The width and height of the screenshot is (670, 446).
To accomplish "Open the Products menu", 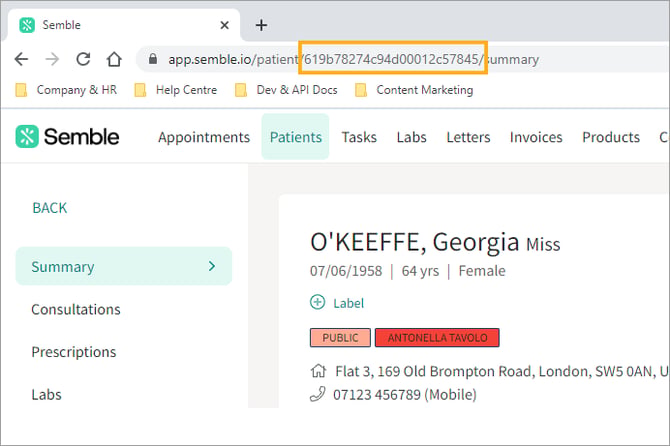I will [x=611, y=137].
